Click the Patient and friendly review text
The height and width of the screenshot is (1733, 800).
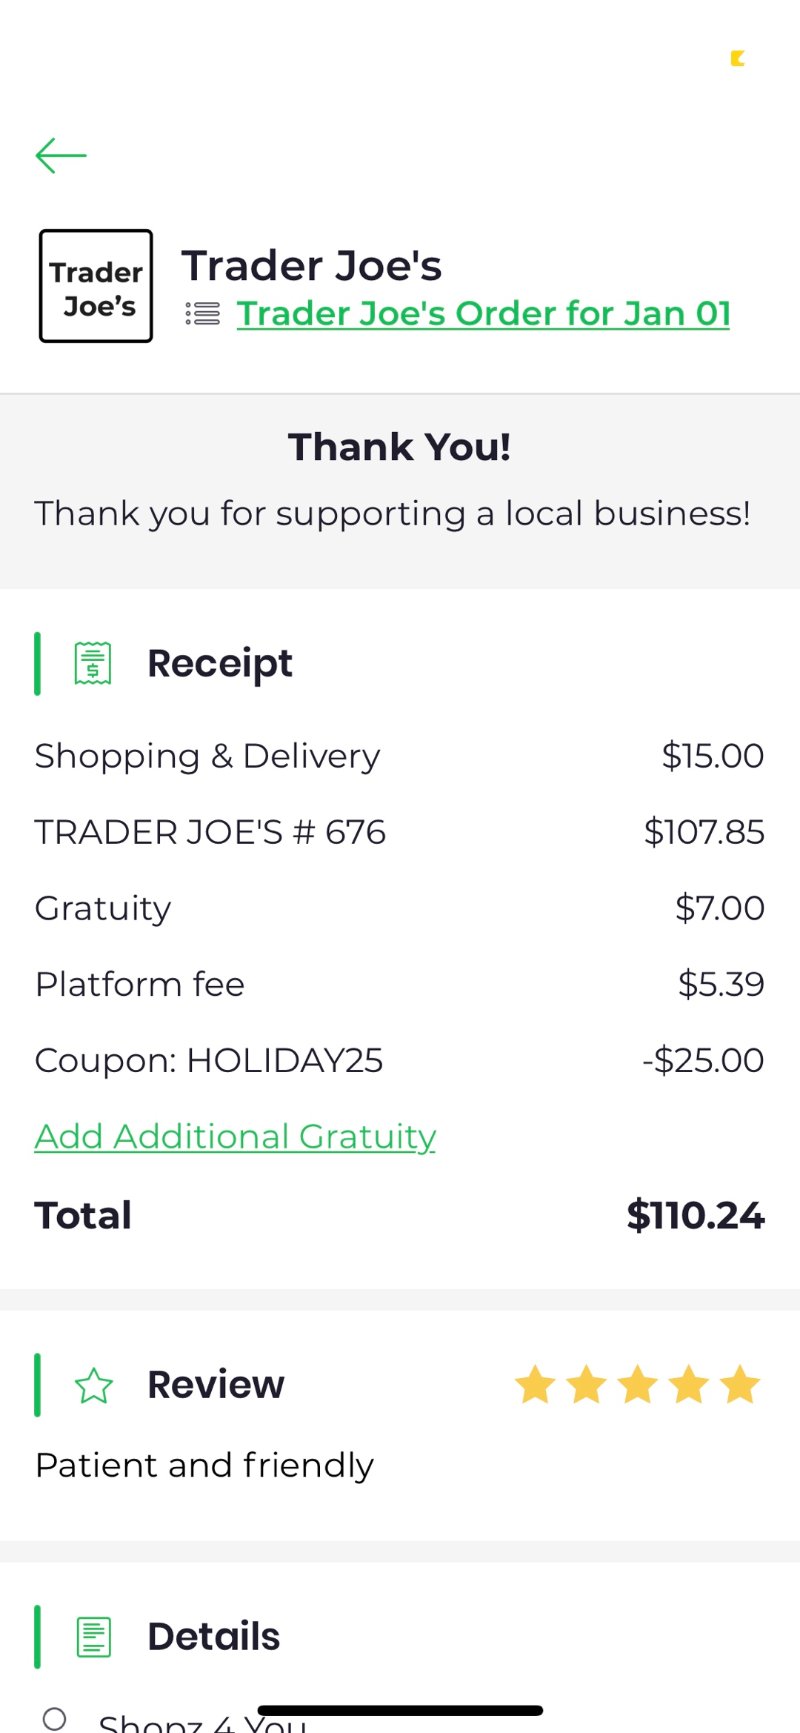(x=204, y=1465)
